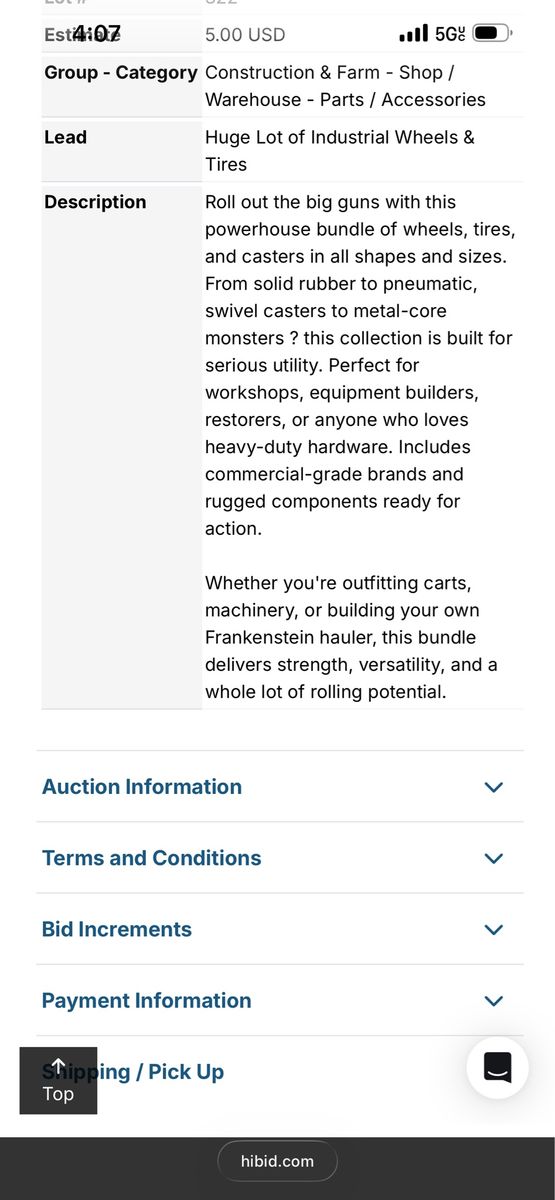Check the battery icon in status bar
The image size is (555, 1200).
coord(492,34)
